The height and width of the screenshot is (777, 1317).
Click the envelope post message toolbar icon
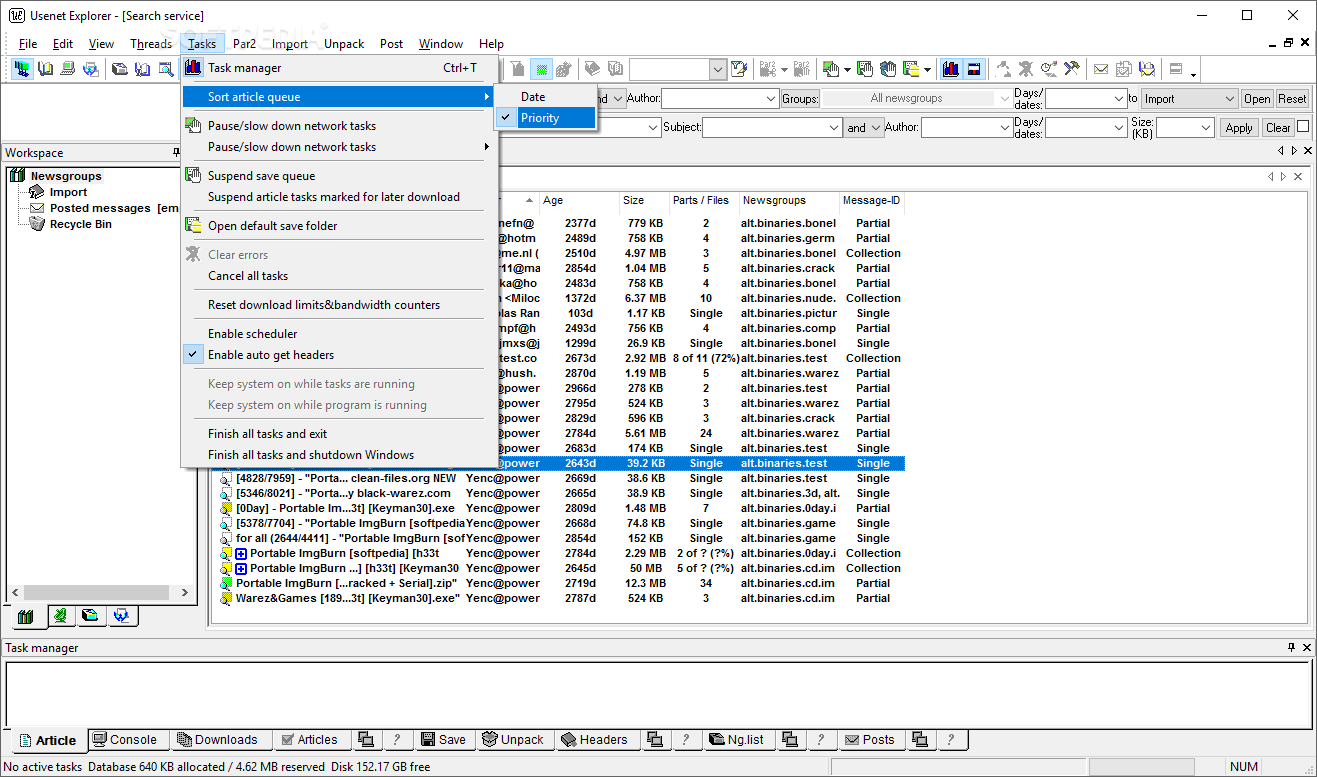tap(1100, 69)
